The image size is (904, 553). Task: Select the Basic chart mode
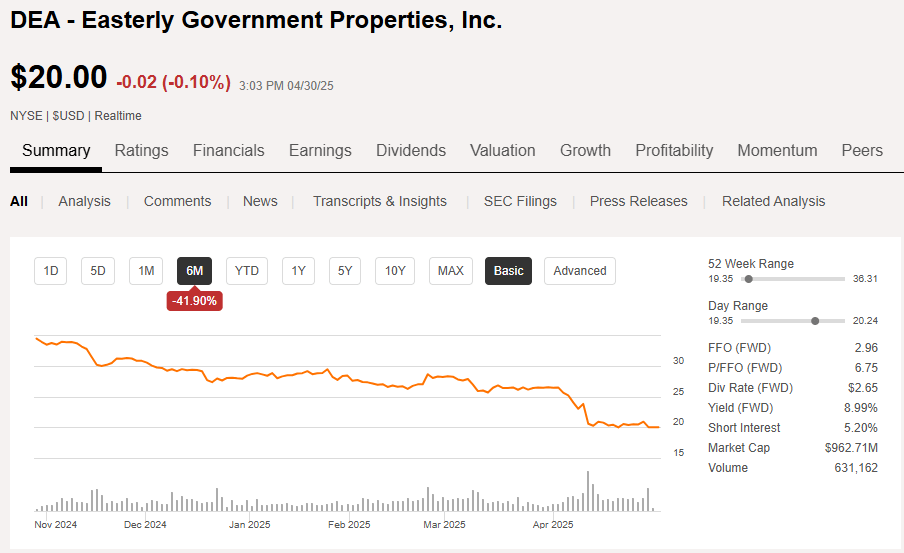click(508, 271)
